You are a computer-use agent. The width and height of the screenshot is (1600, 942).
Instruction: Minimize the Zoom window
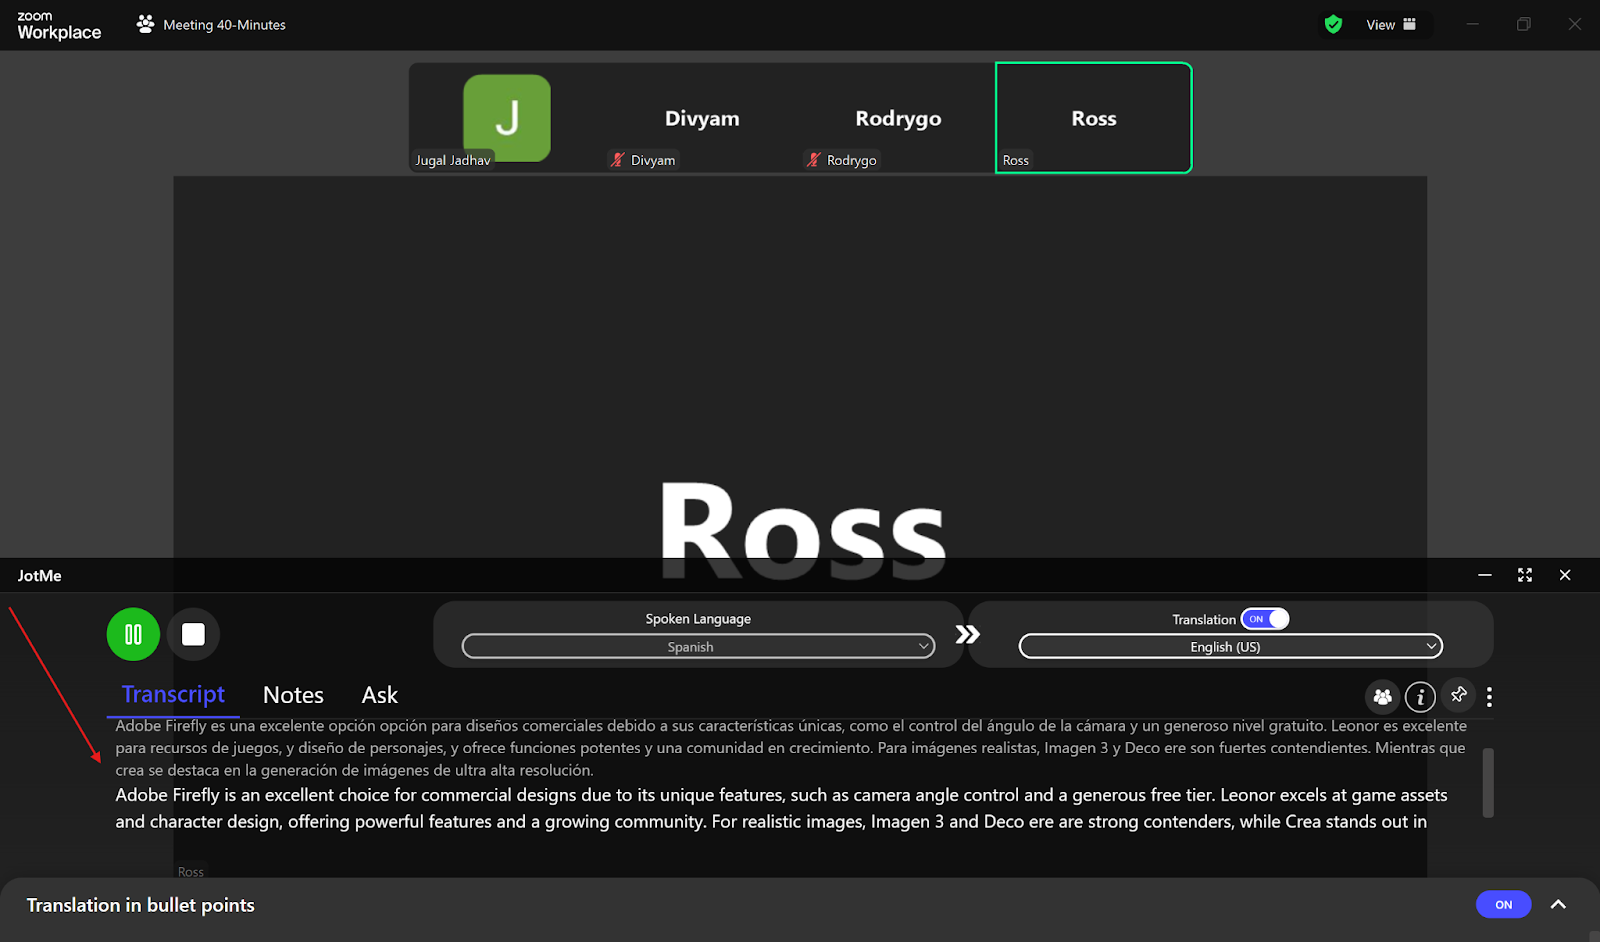point(1472,24)
